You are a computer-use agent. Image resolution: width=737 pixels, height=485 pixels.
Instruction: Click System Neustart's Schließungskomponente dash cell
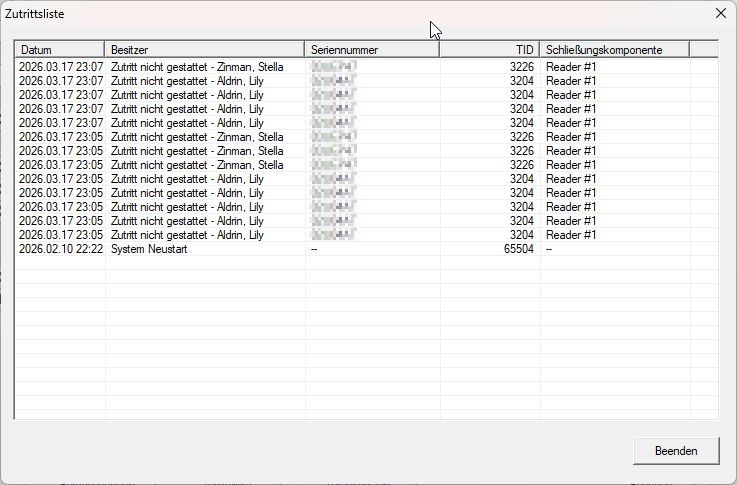pos(549,249)
